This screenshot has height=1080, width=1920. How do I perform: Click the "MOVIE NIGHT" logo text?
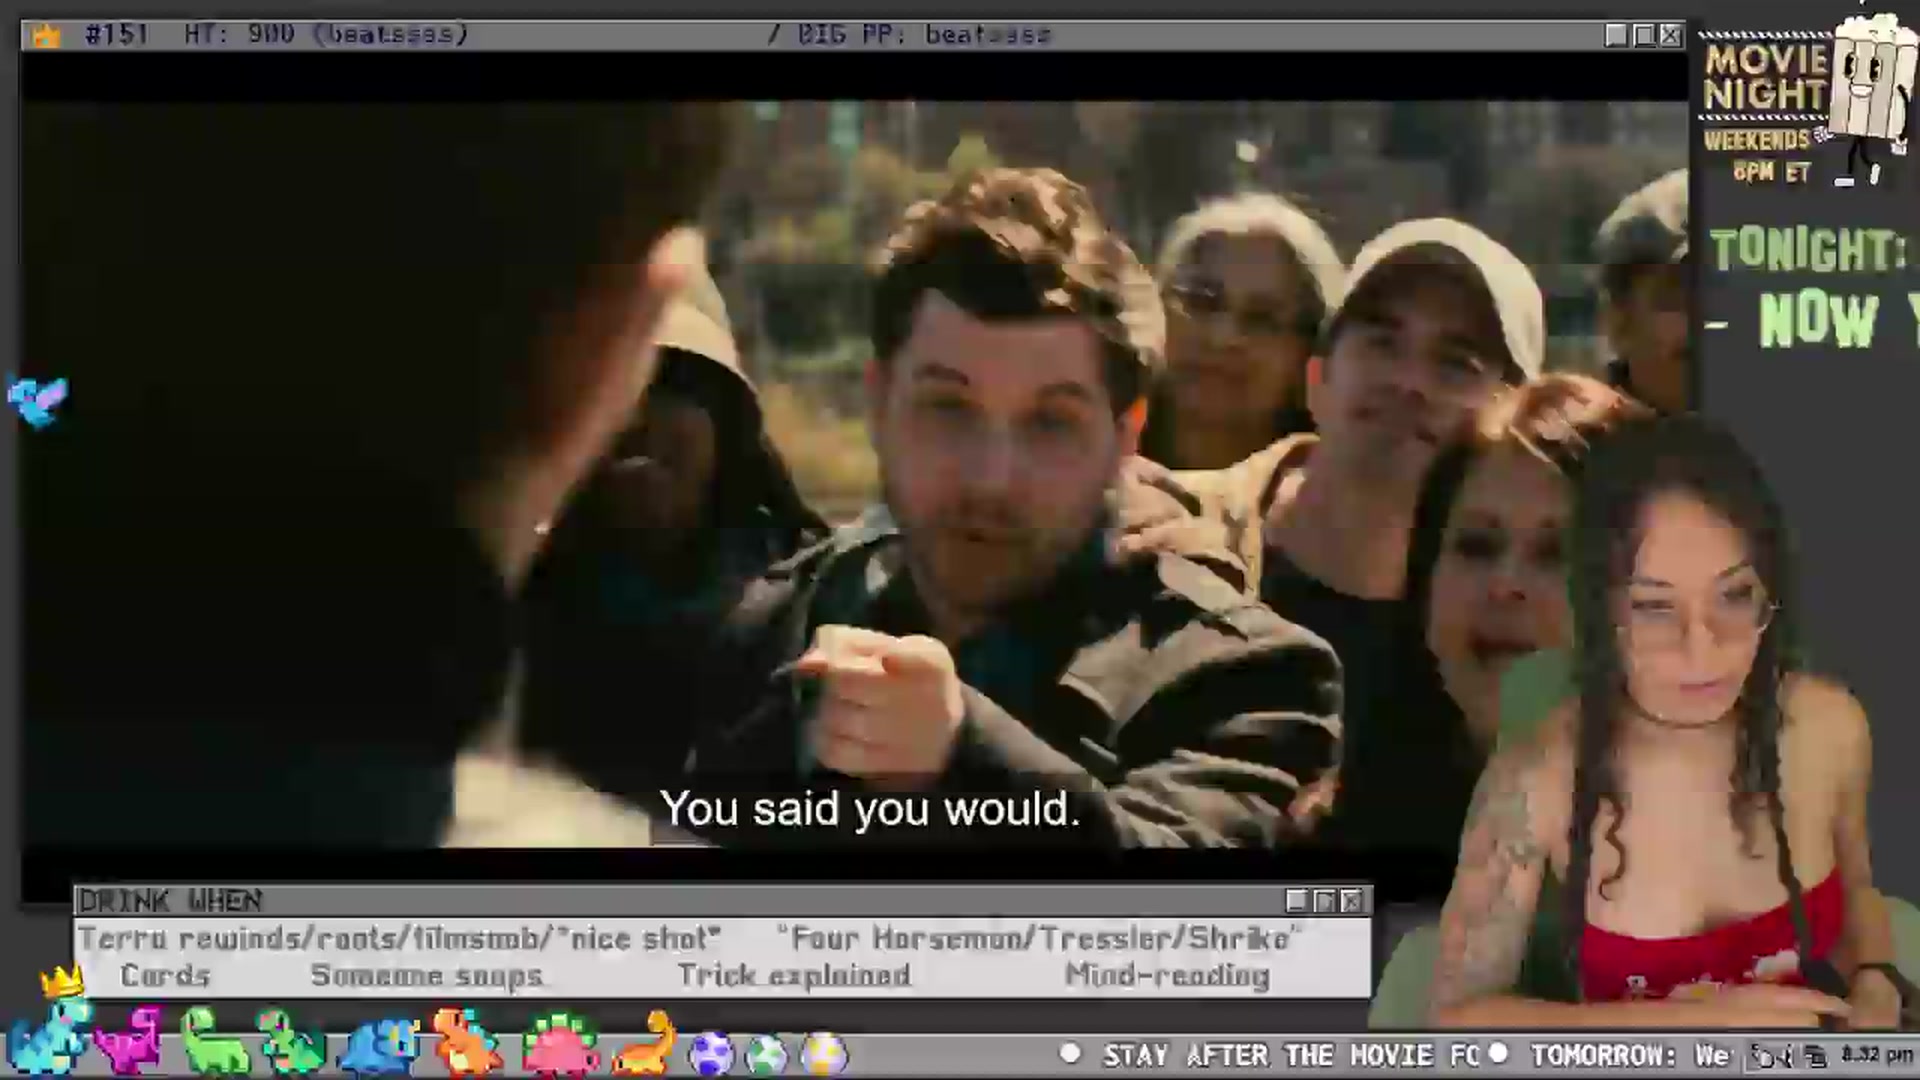tap(1765, 77)
